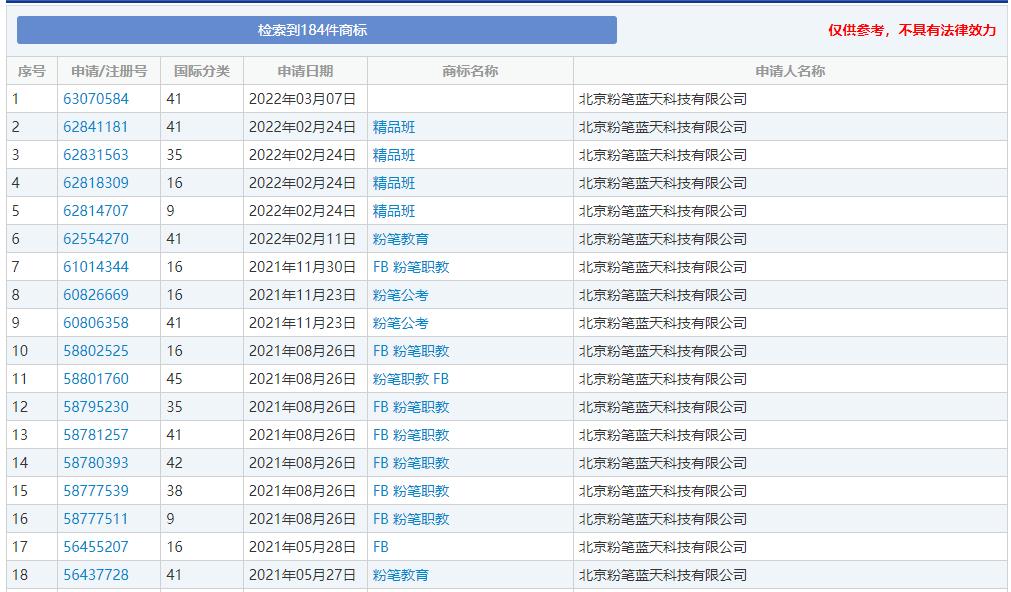Click class 38 in row 15

tap(174, 491)
